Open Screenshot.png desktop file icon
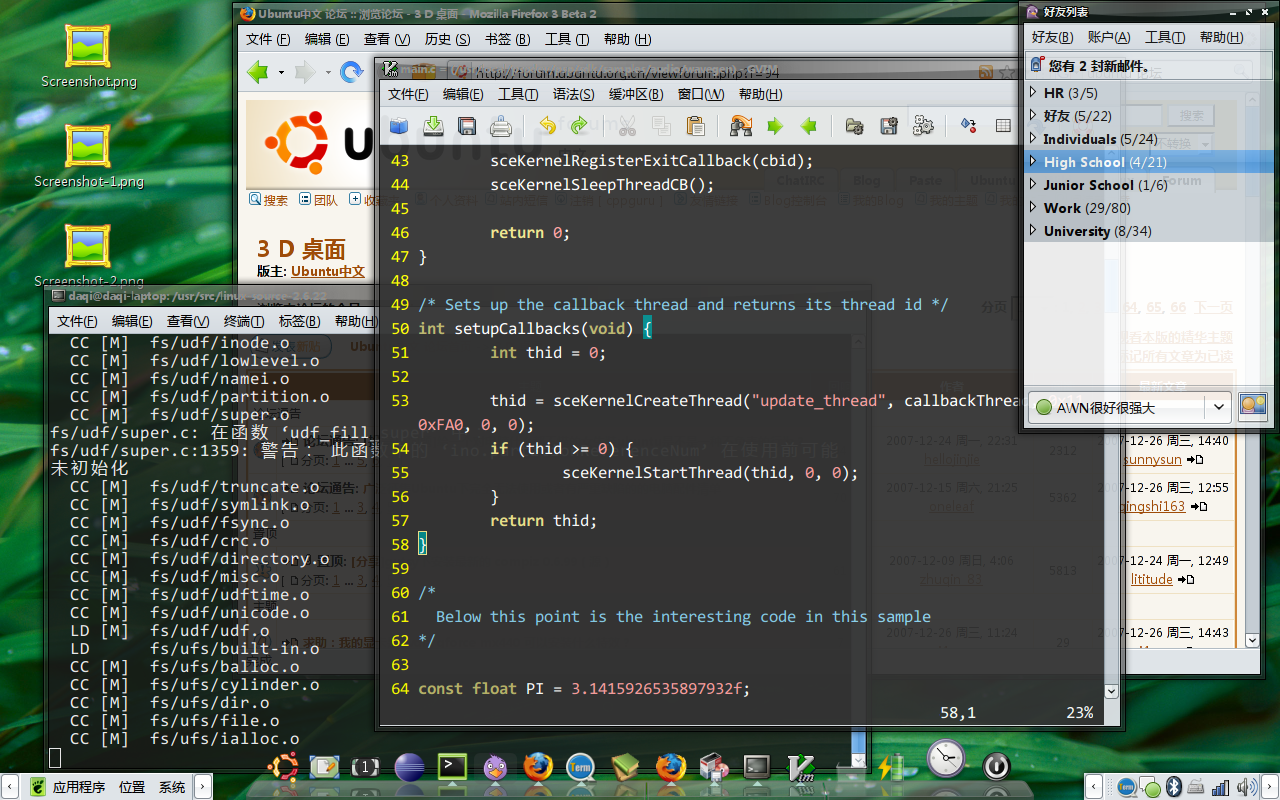This screenshot has height=800, width=1280. (x=88, y=56)
